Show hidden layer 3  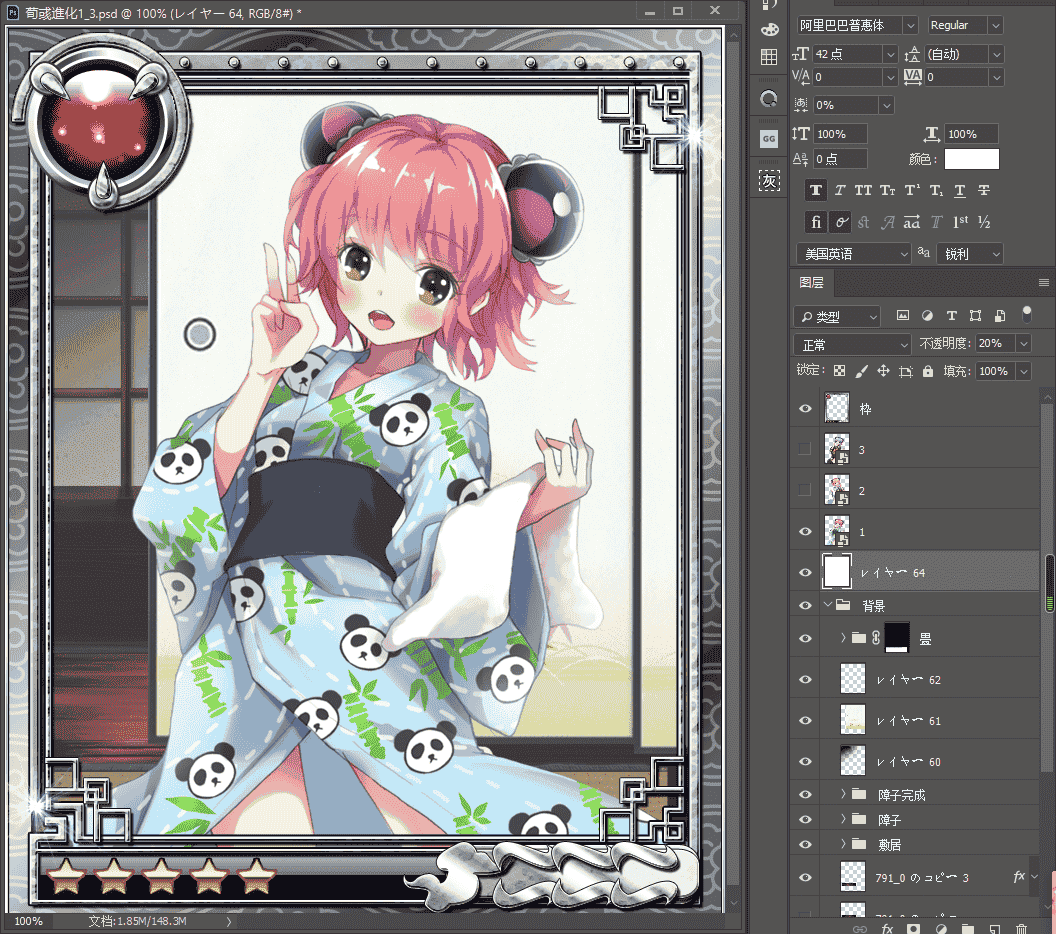[805, 449]
